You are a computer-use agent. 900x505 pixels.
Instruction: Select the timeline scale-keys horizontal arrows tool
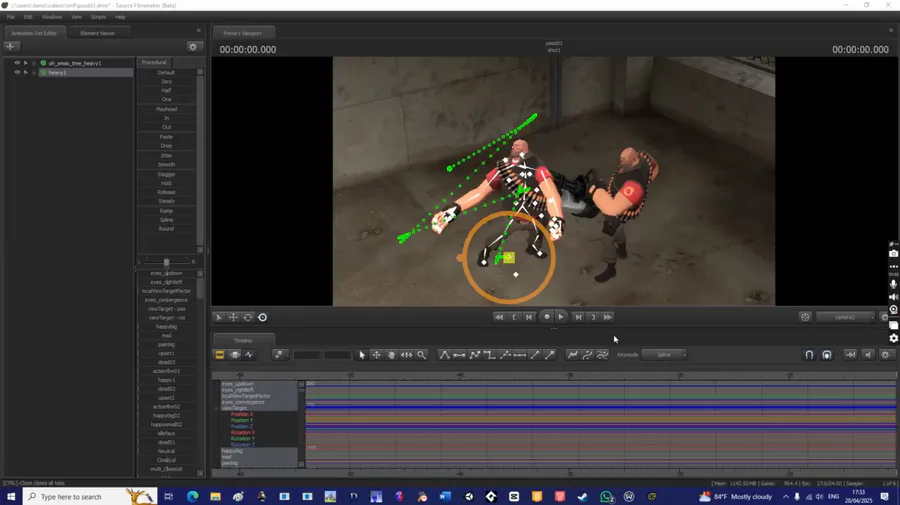(x=406, y=355)
